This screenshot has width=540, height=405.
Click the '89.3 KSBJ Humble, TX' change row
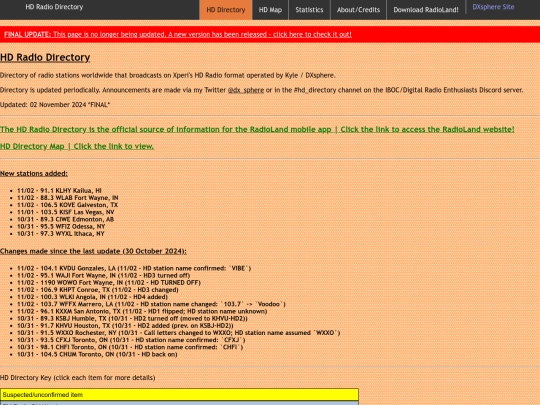click(x=132, y=319)
